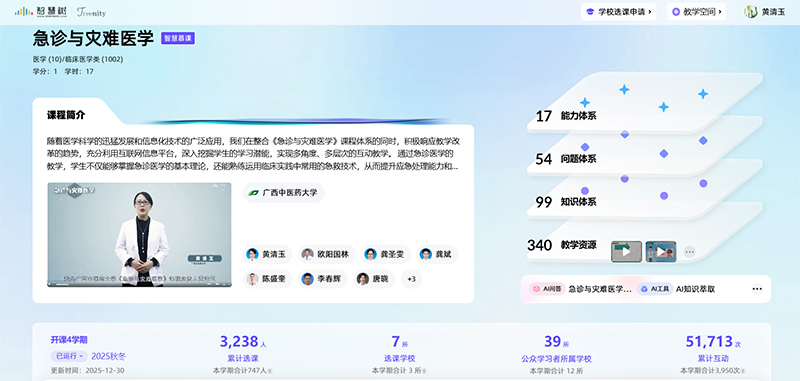The width and height of the screenshot is (800, 381).
Task: Play the course intro video thumbnail
Action: 139,235
